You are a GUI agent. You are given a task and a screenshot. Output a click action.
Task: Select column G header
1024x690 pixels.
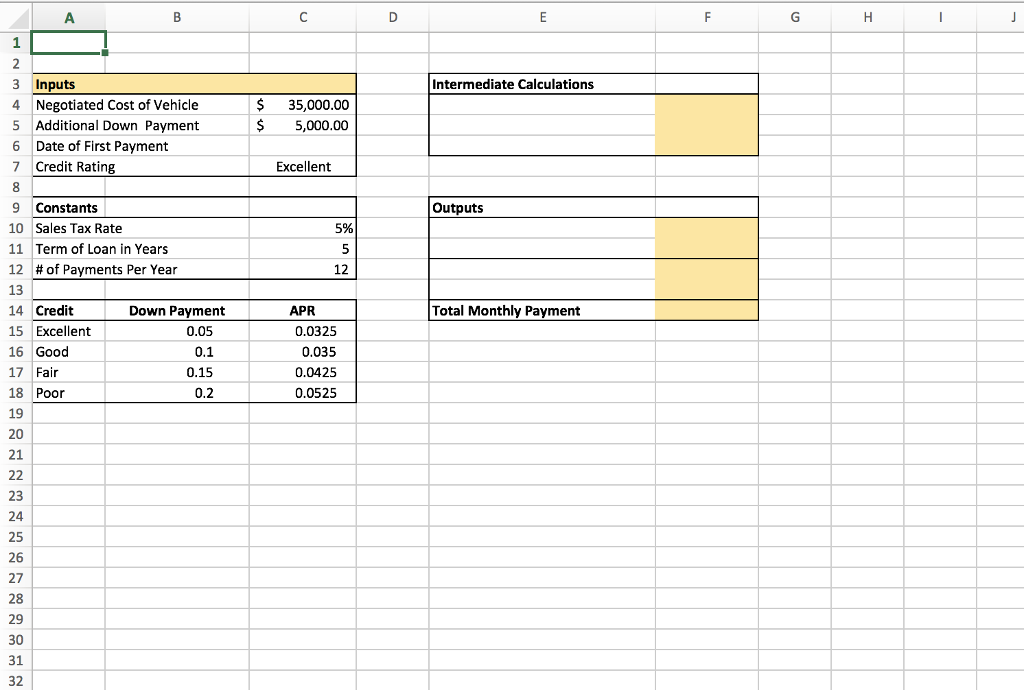pyautogui.click(x=795, y=18)
